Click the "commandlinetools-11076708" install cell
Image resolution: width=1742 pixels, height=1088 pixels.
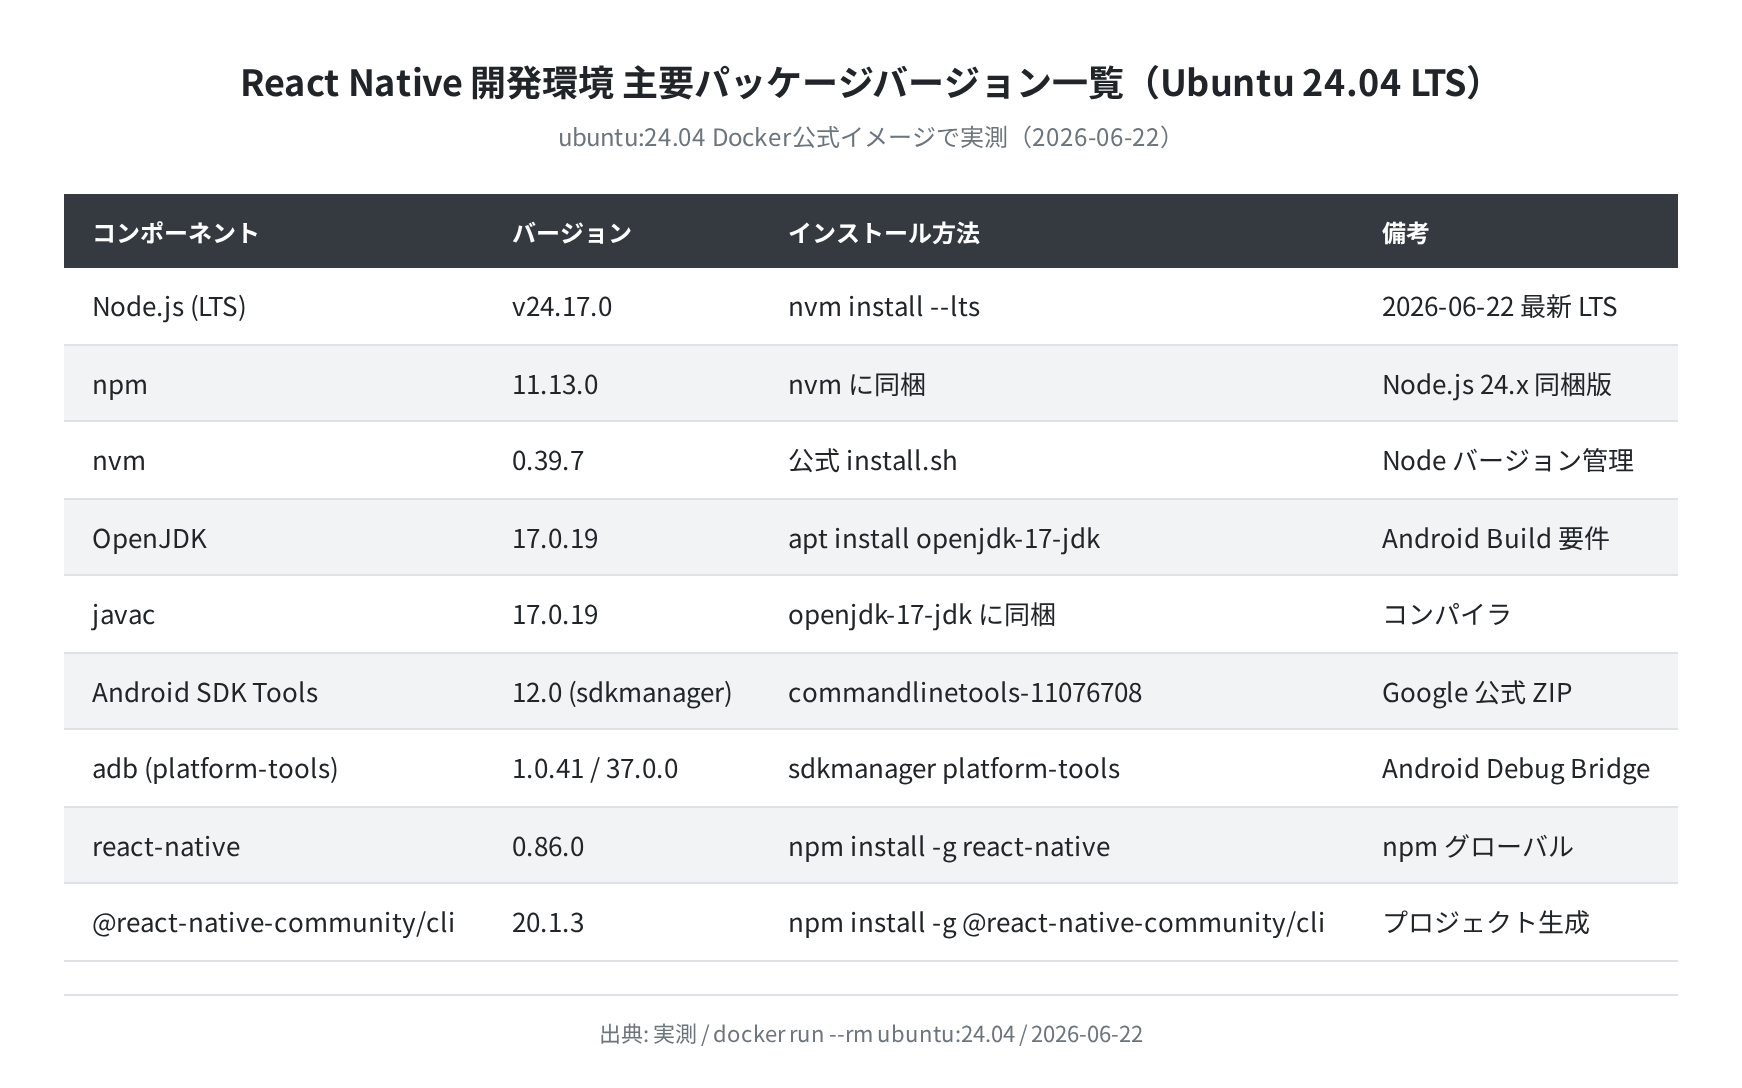pos(965,693)
